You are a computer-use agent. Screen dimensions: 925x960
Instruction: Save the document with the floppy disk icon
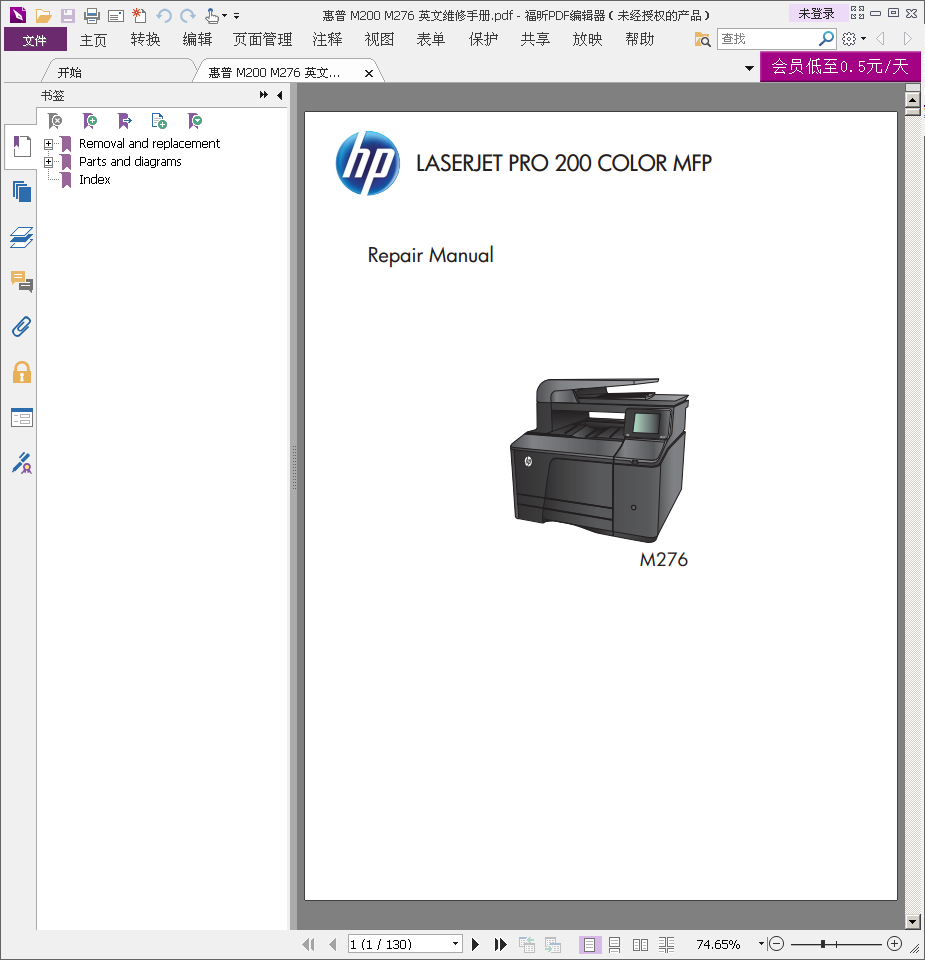(67, 15)
